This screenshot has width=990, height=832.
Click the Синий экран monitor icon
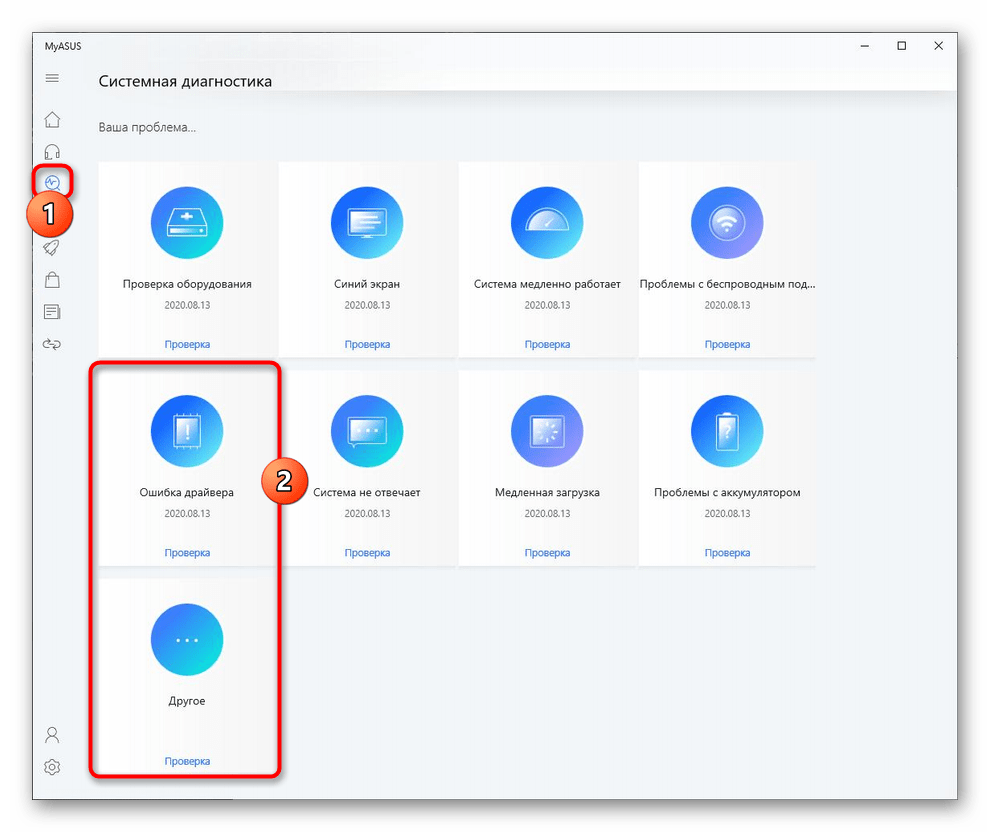tap(367, 223)
